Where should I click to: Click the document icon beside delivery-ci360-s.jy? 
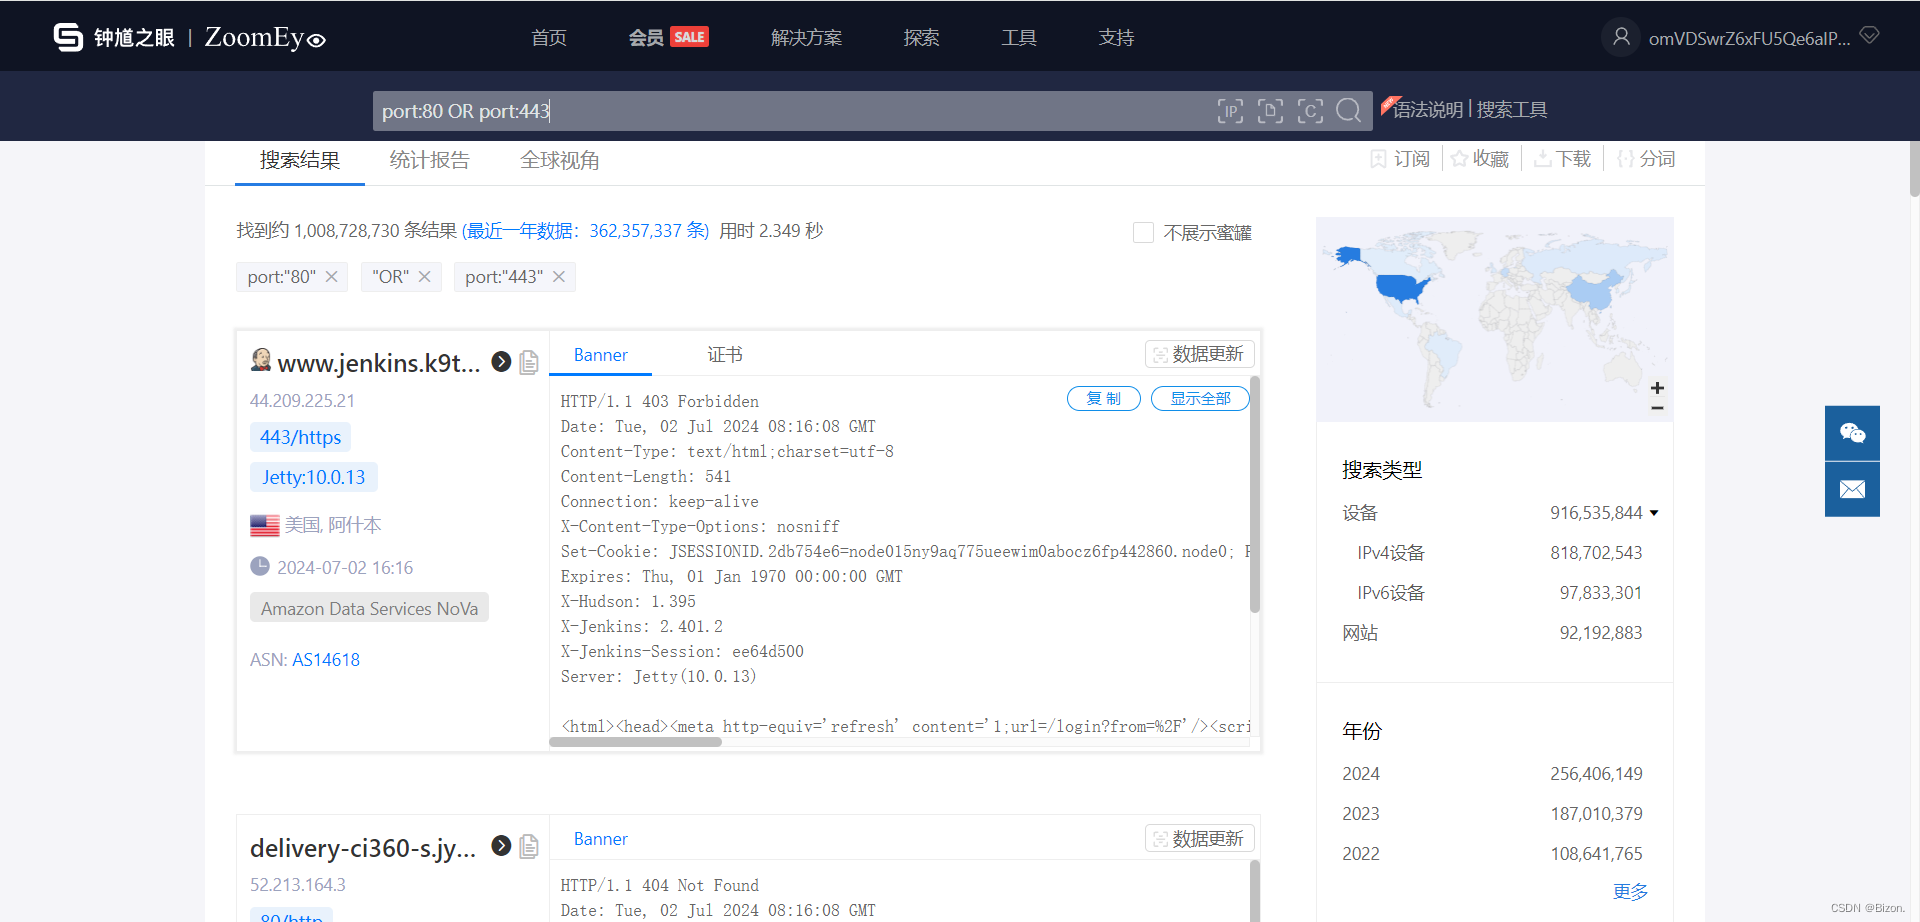tap(529, 846)
